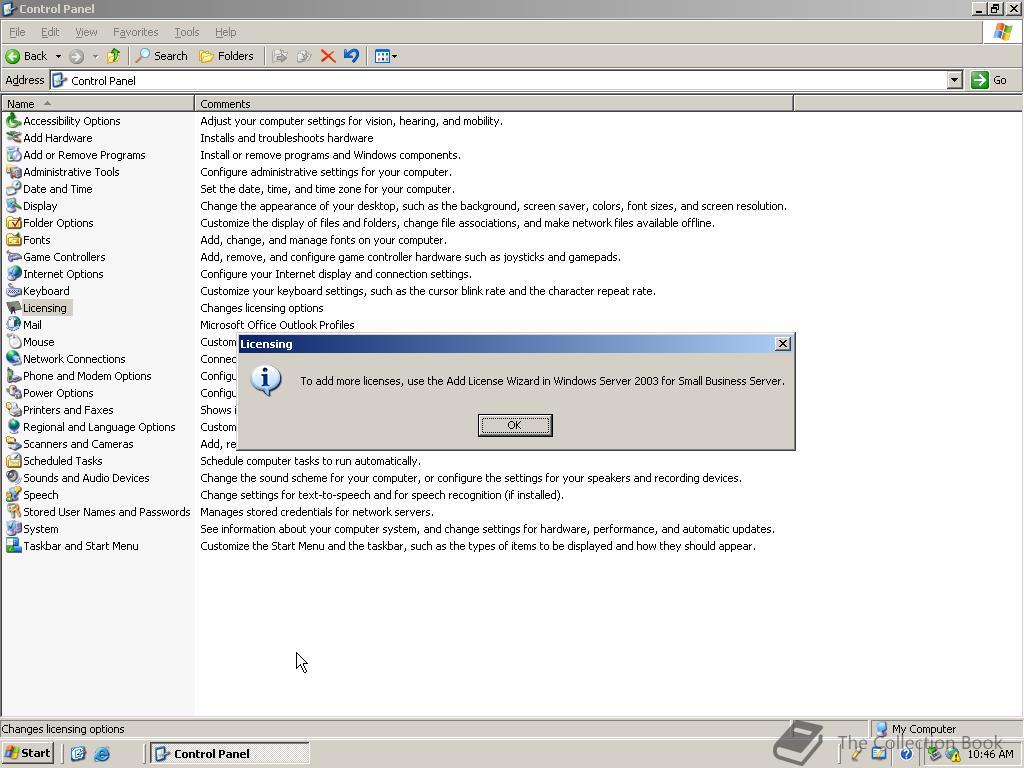Select the Regional and Language Options icon
Screen dimensions: 1024x768
point(14,426)
